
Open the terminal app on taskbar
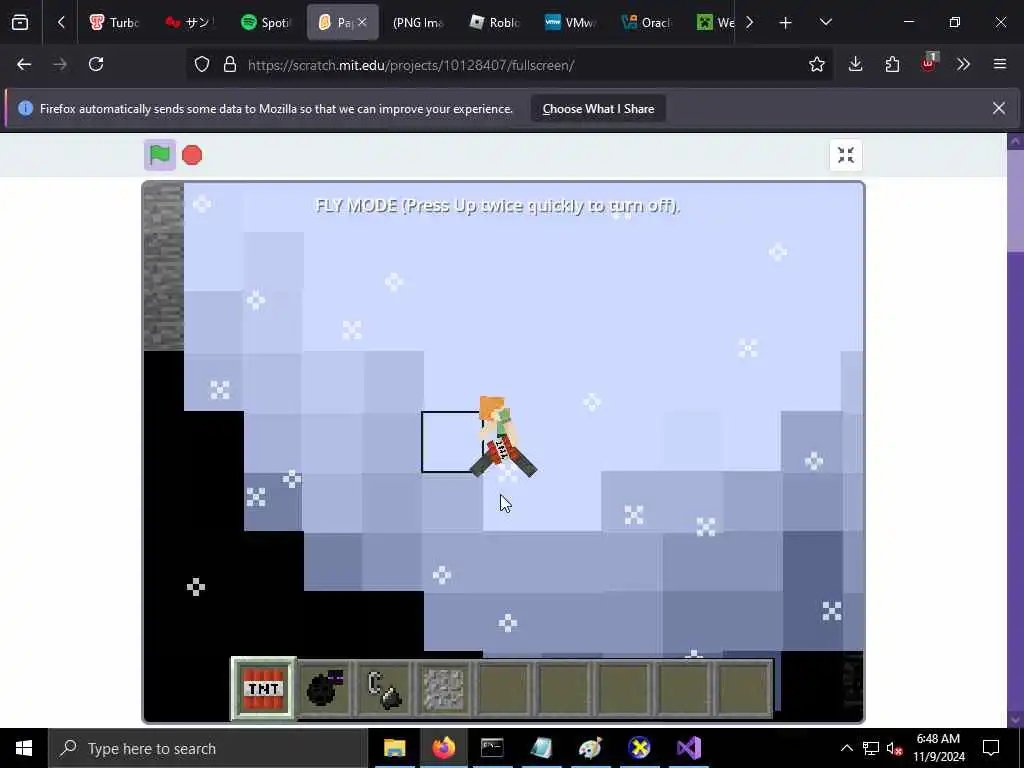(492, 748)
